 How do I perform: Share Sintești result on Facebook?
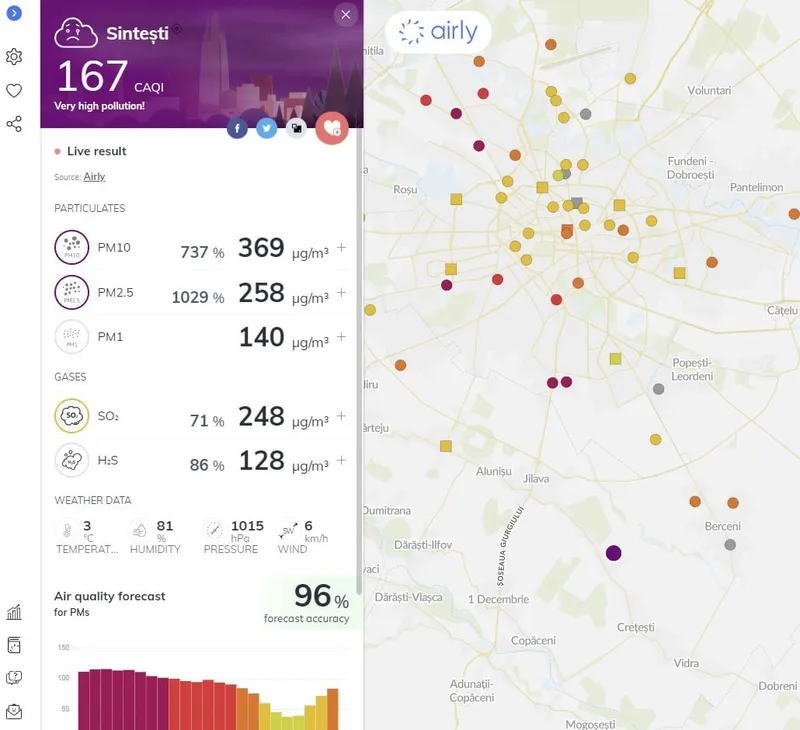[x=237, y=128]
